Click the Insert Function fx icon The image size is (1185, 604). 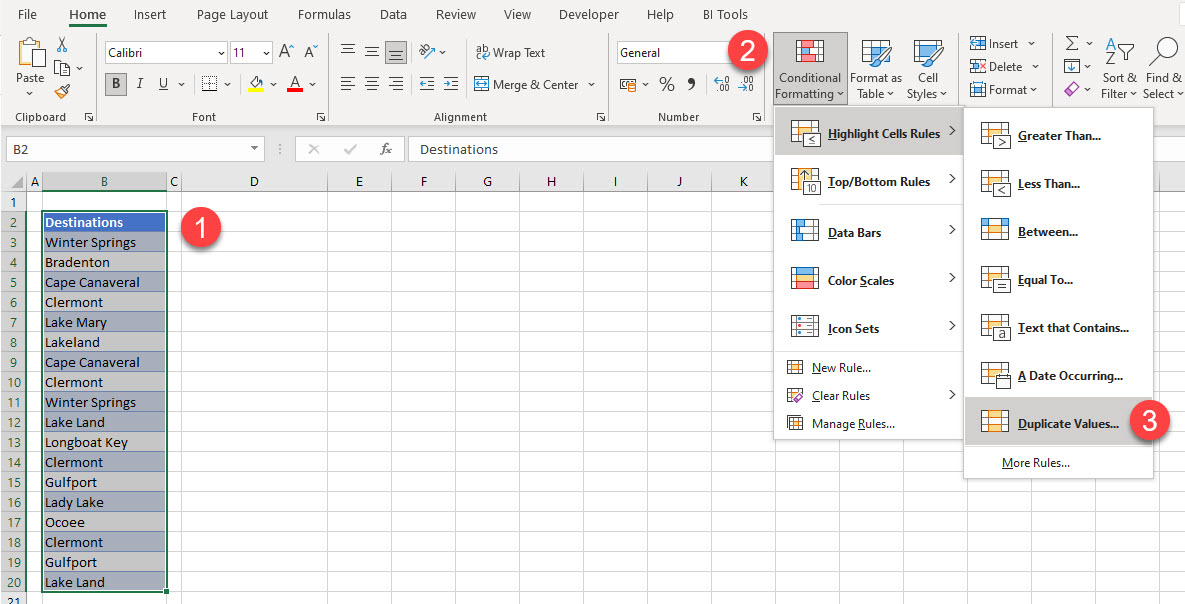pos(385,149)
